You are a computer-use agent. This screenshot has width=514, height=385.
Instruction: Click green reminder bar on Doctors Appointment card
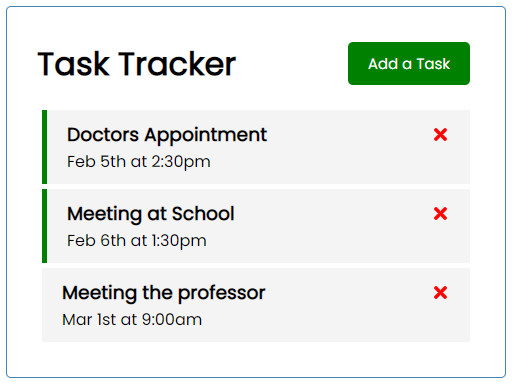coord(44,147)
